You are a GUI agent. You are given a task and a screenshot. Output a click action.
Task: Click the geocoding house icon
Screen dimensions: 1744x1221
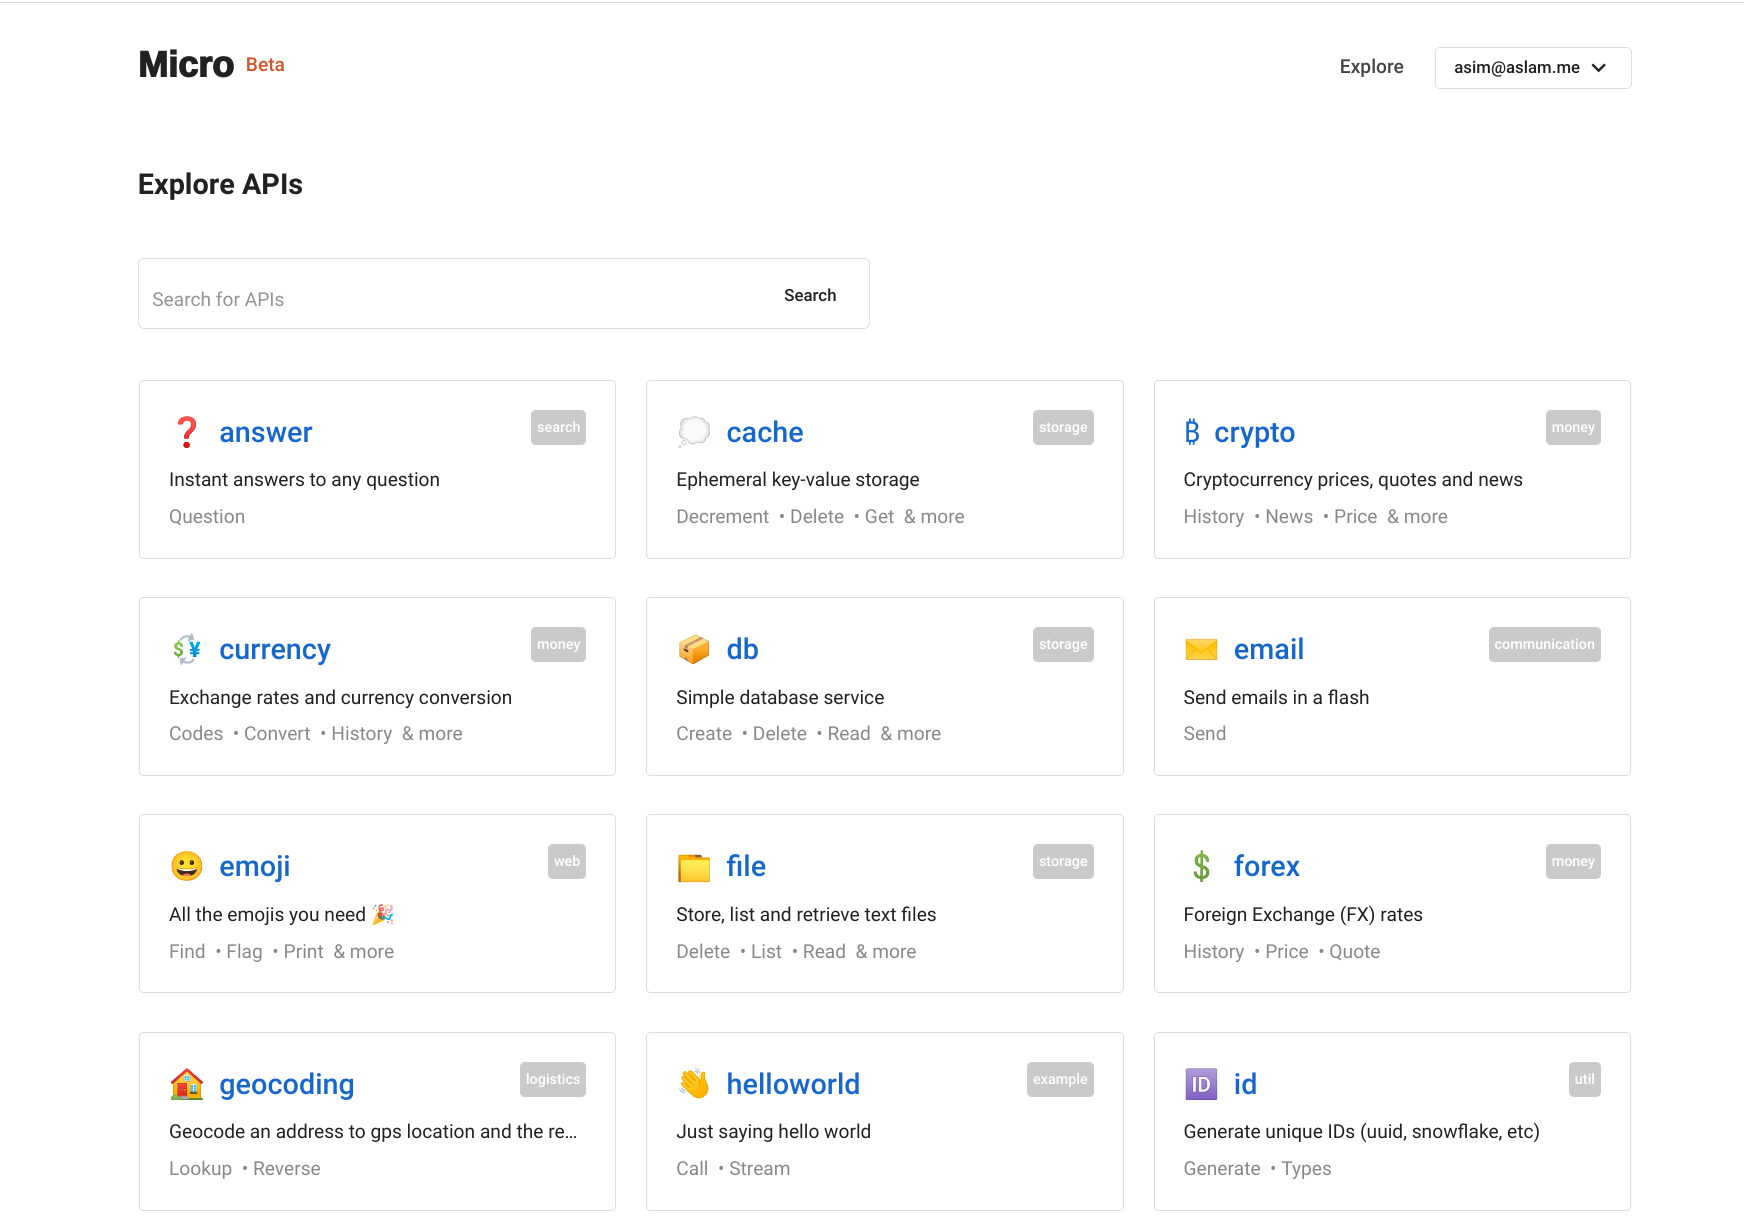tap(187, 1084)
